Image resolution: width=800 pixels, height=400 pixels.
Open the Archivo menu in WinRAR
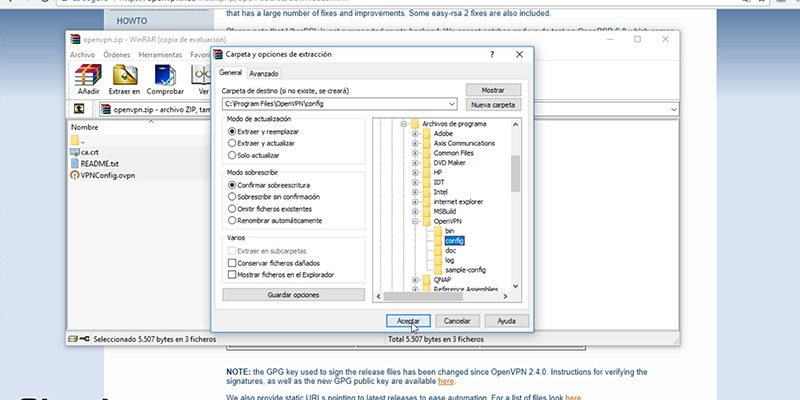click(x=82, y=55)
